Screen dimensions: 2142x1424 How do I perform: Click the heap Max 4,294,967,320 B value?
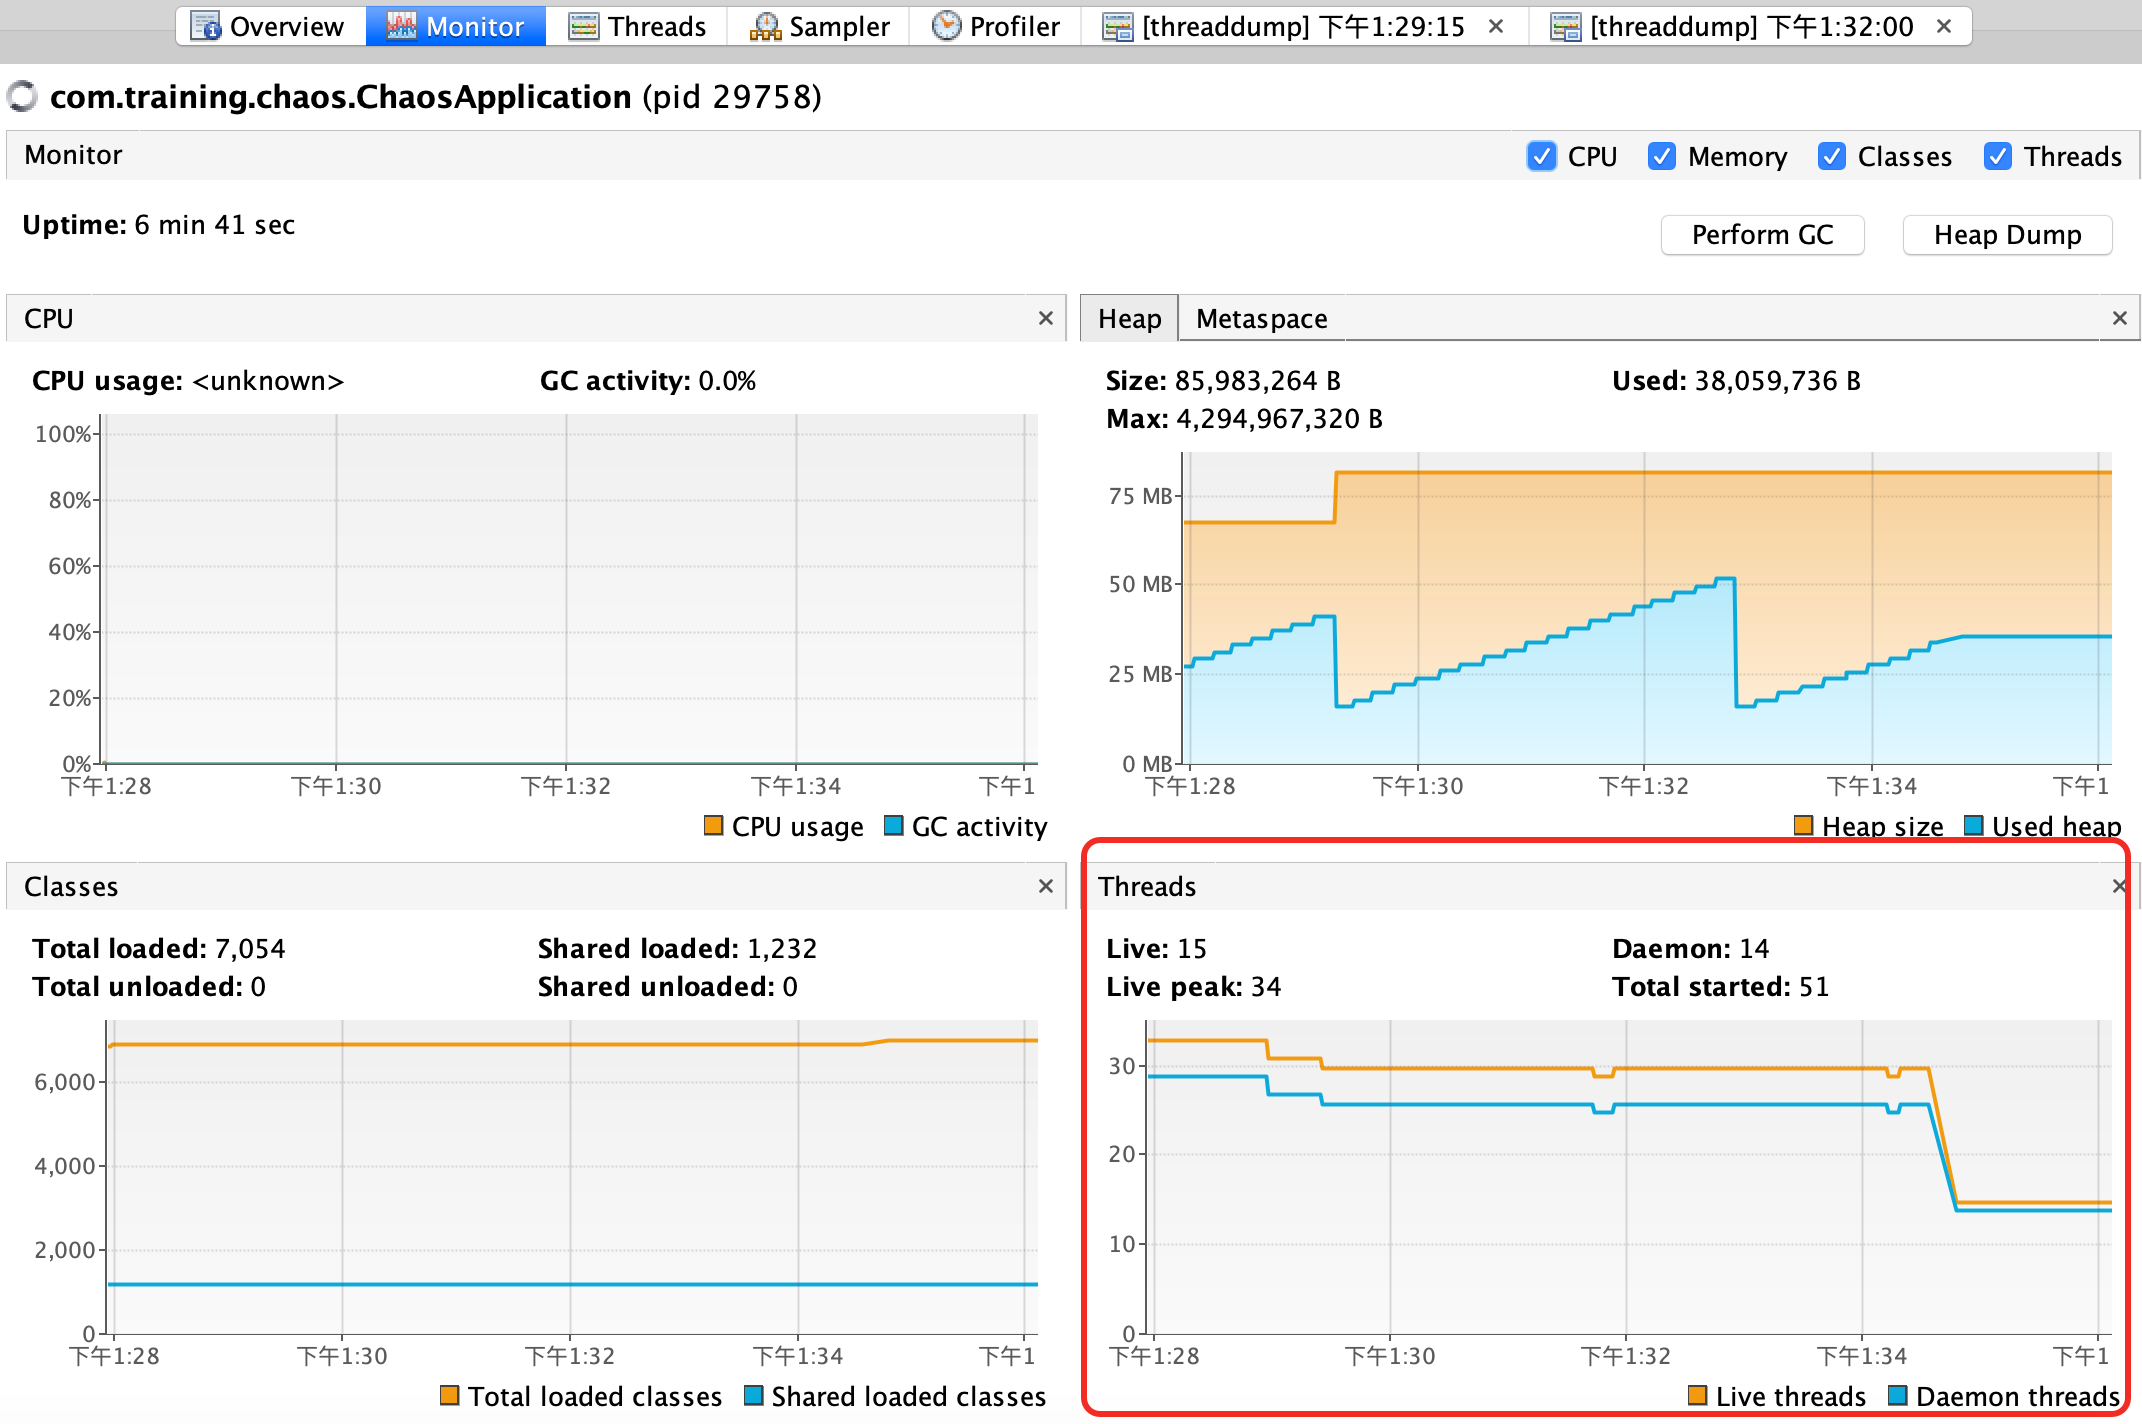click(1280, 419)
